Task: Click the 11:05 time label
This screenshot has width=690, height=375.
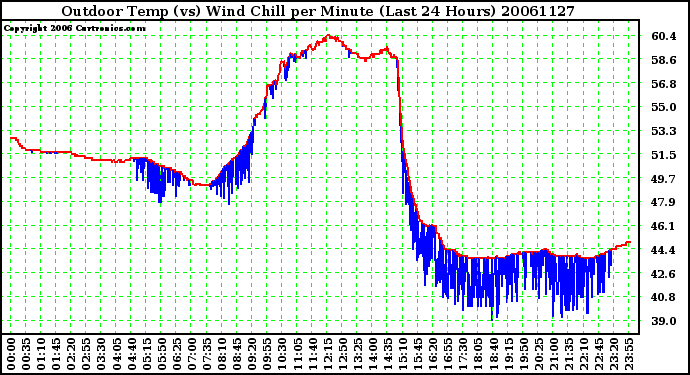Action: click(297, 354)
